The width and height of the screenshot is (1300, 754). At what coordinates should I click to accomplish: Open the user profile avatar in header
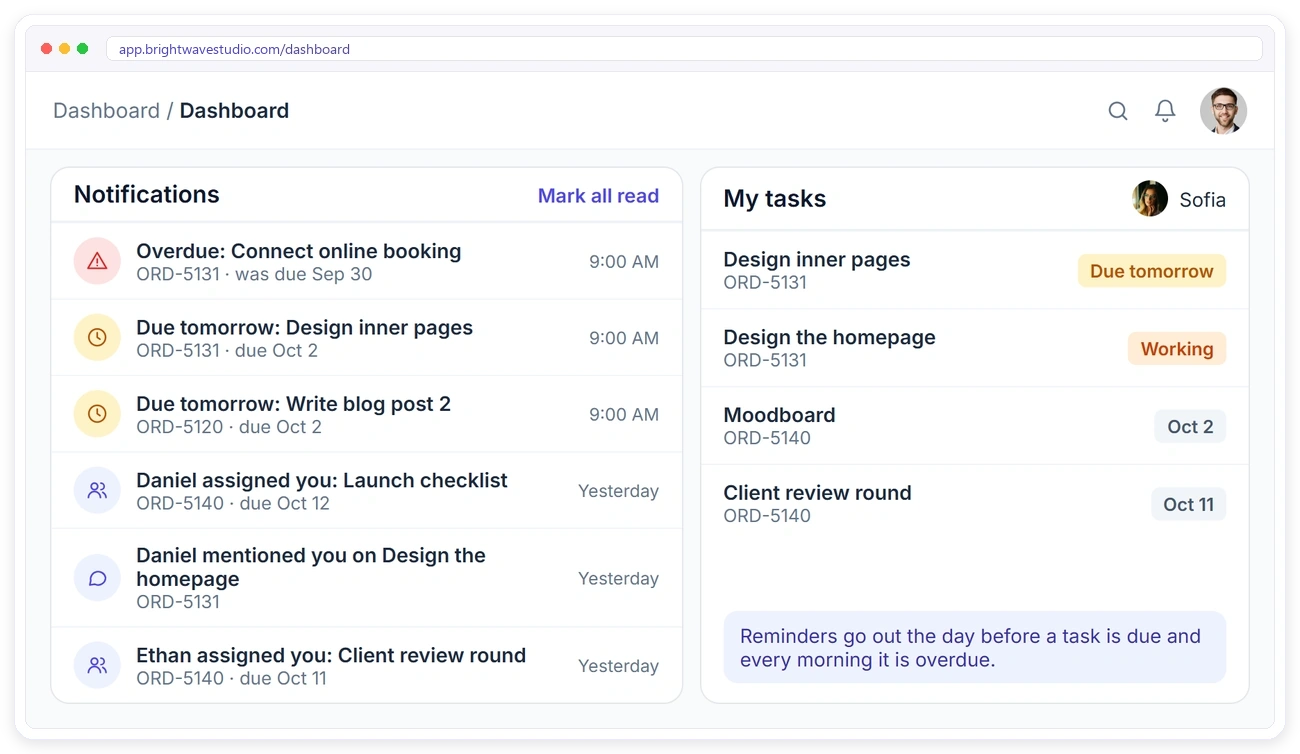(1223, 111)
